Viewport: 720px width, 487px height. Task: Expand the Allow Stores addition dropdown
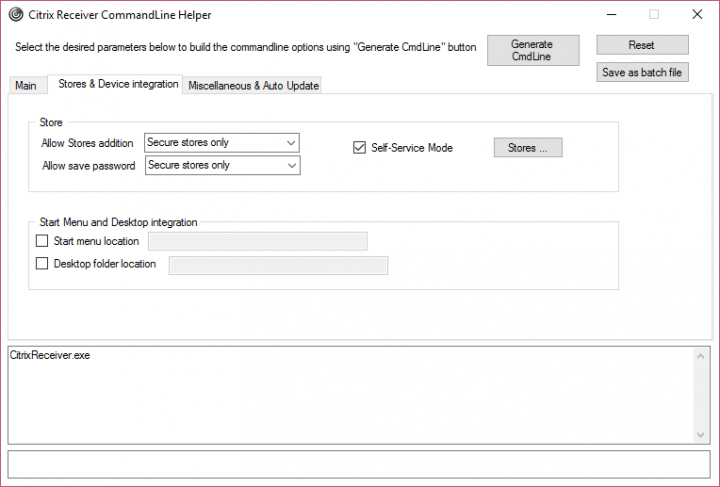click(291, 143)
